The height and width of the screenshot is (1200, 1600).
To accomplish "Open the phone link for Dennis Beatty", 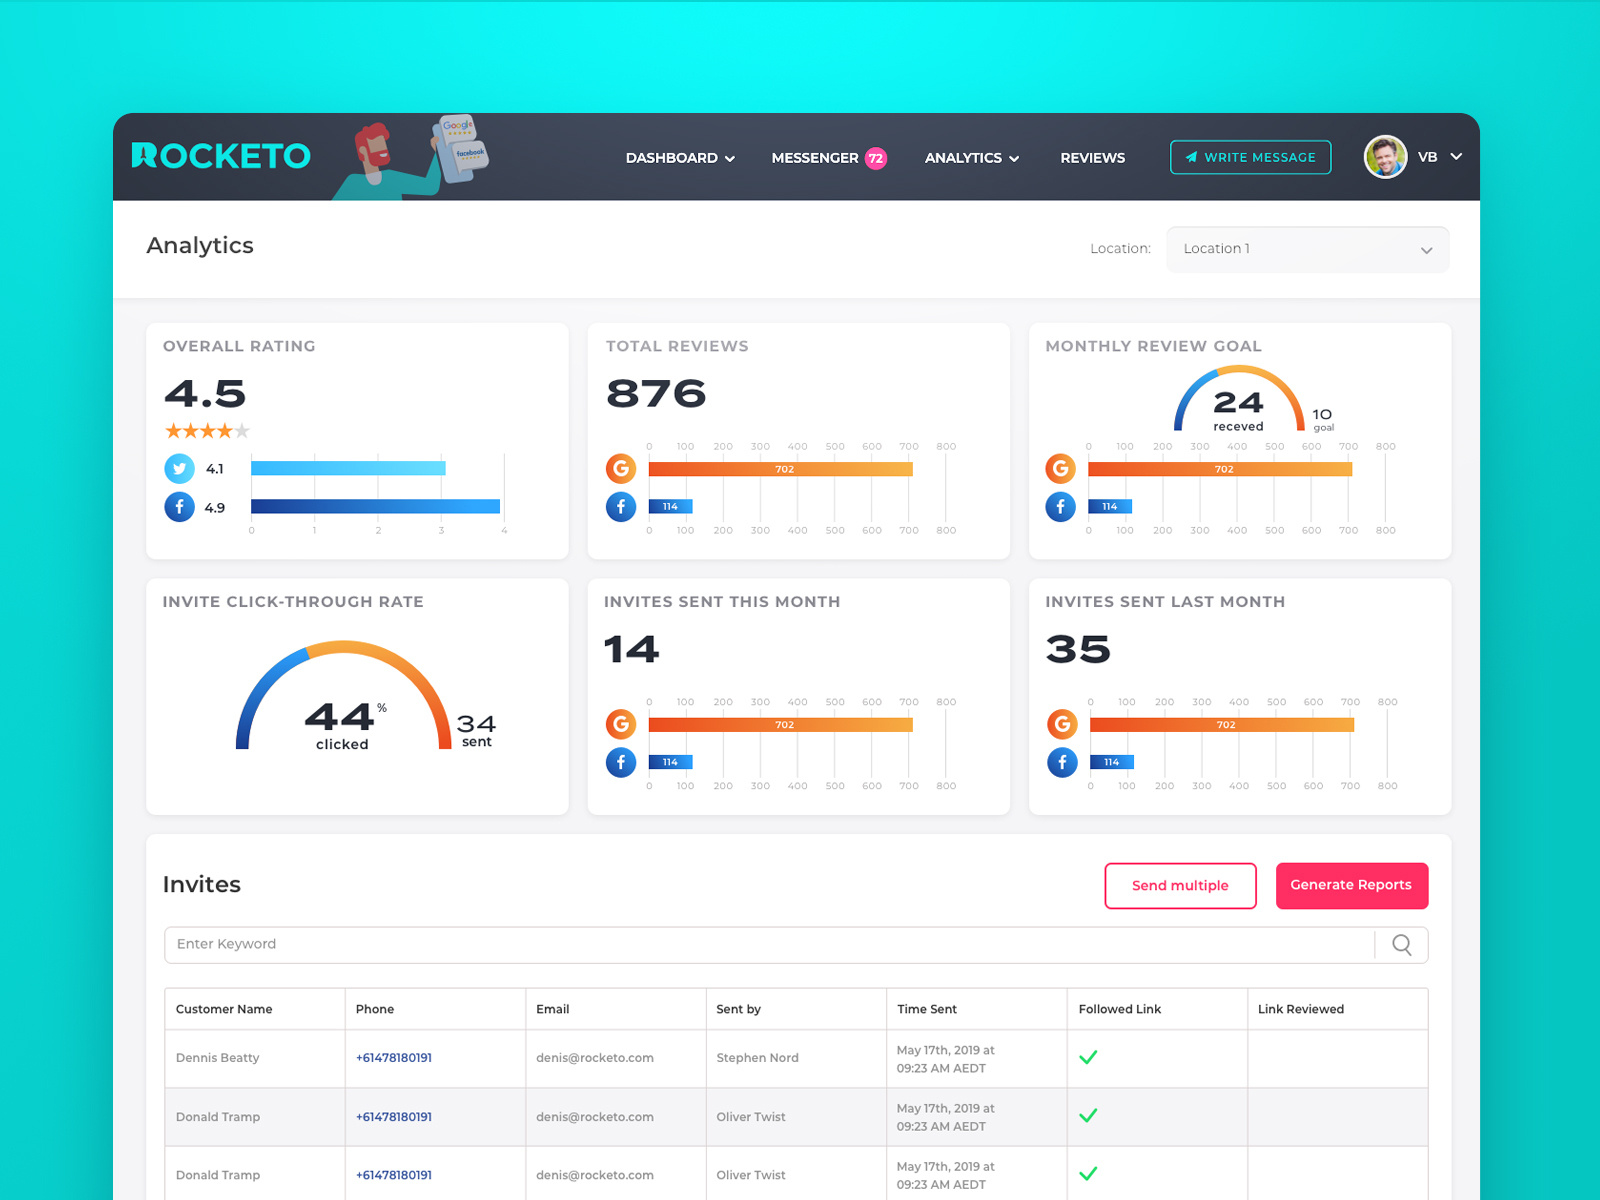I will click(x=393, y=1057).
